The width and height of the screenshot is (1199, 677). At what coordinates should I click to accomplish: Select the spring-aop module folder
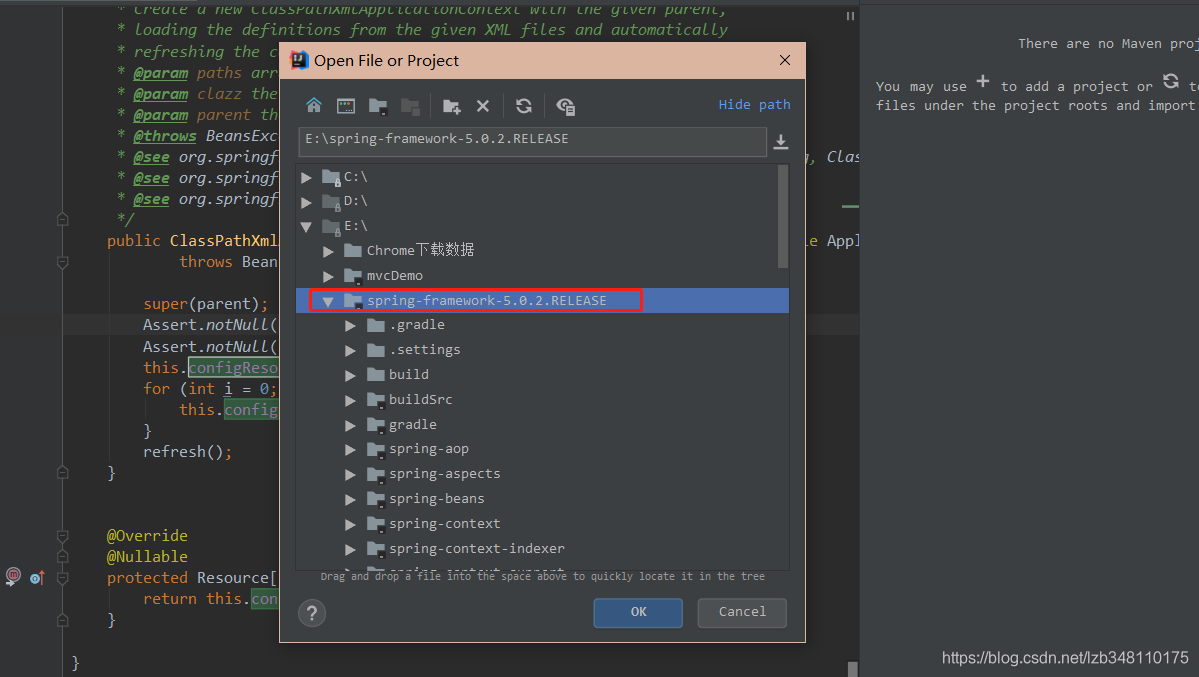(542, 449)
